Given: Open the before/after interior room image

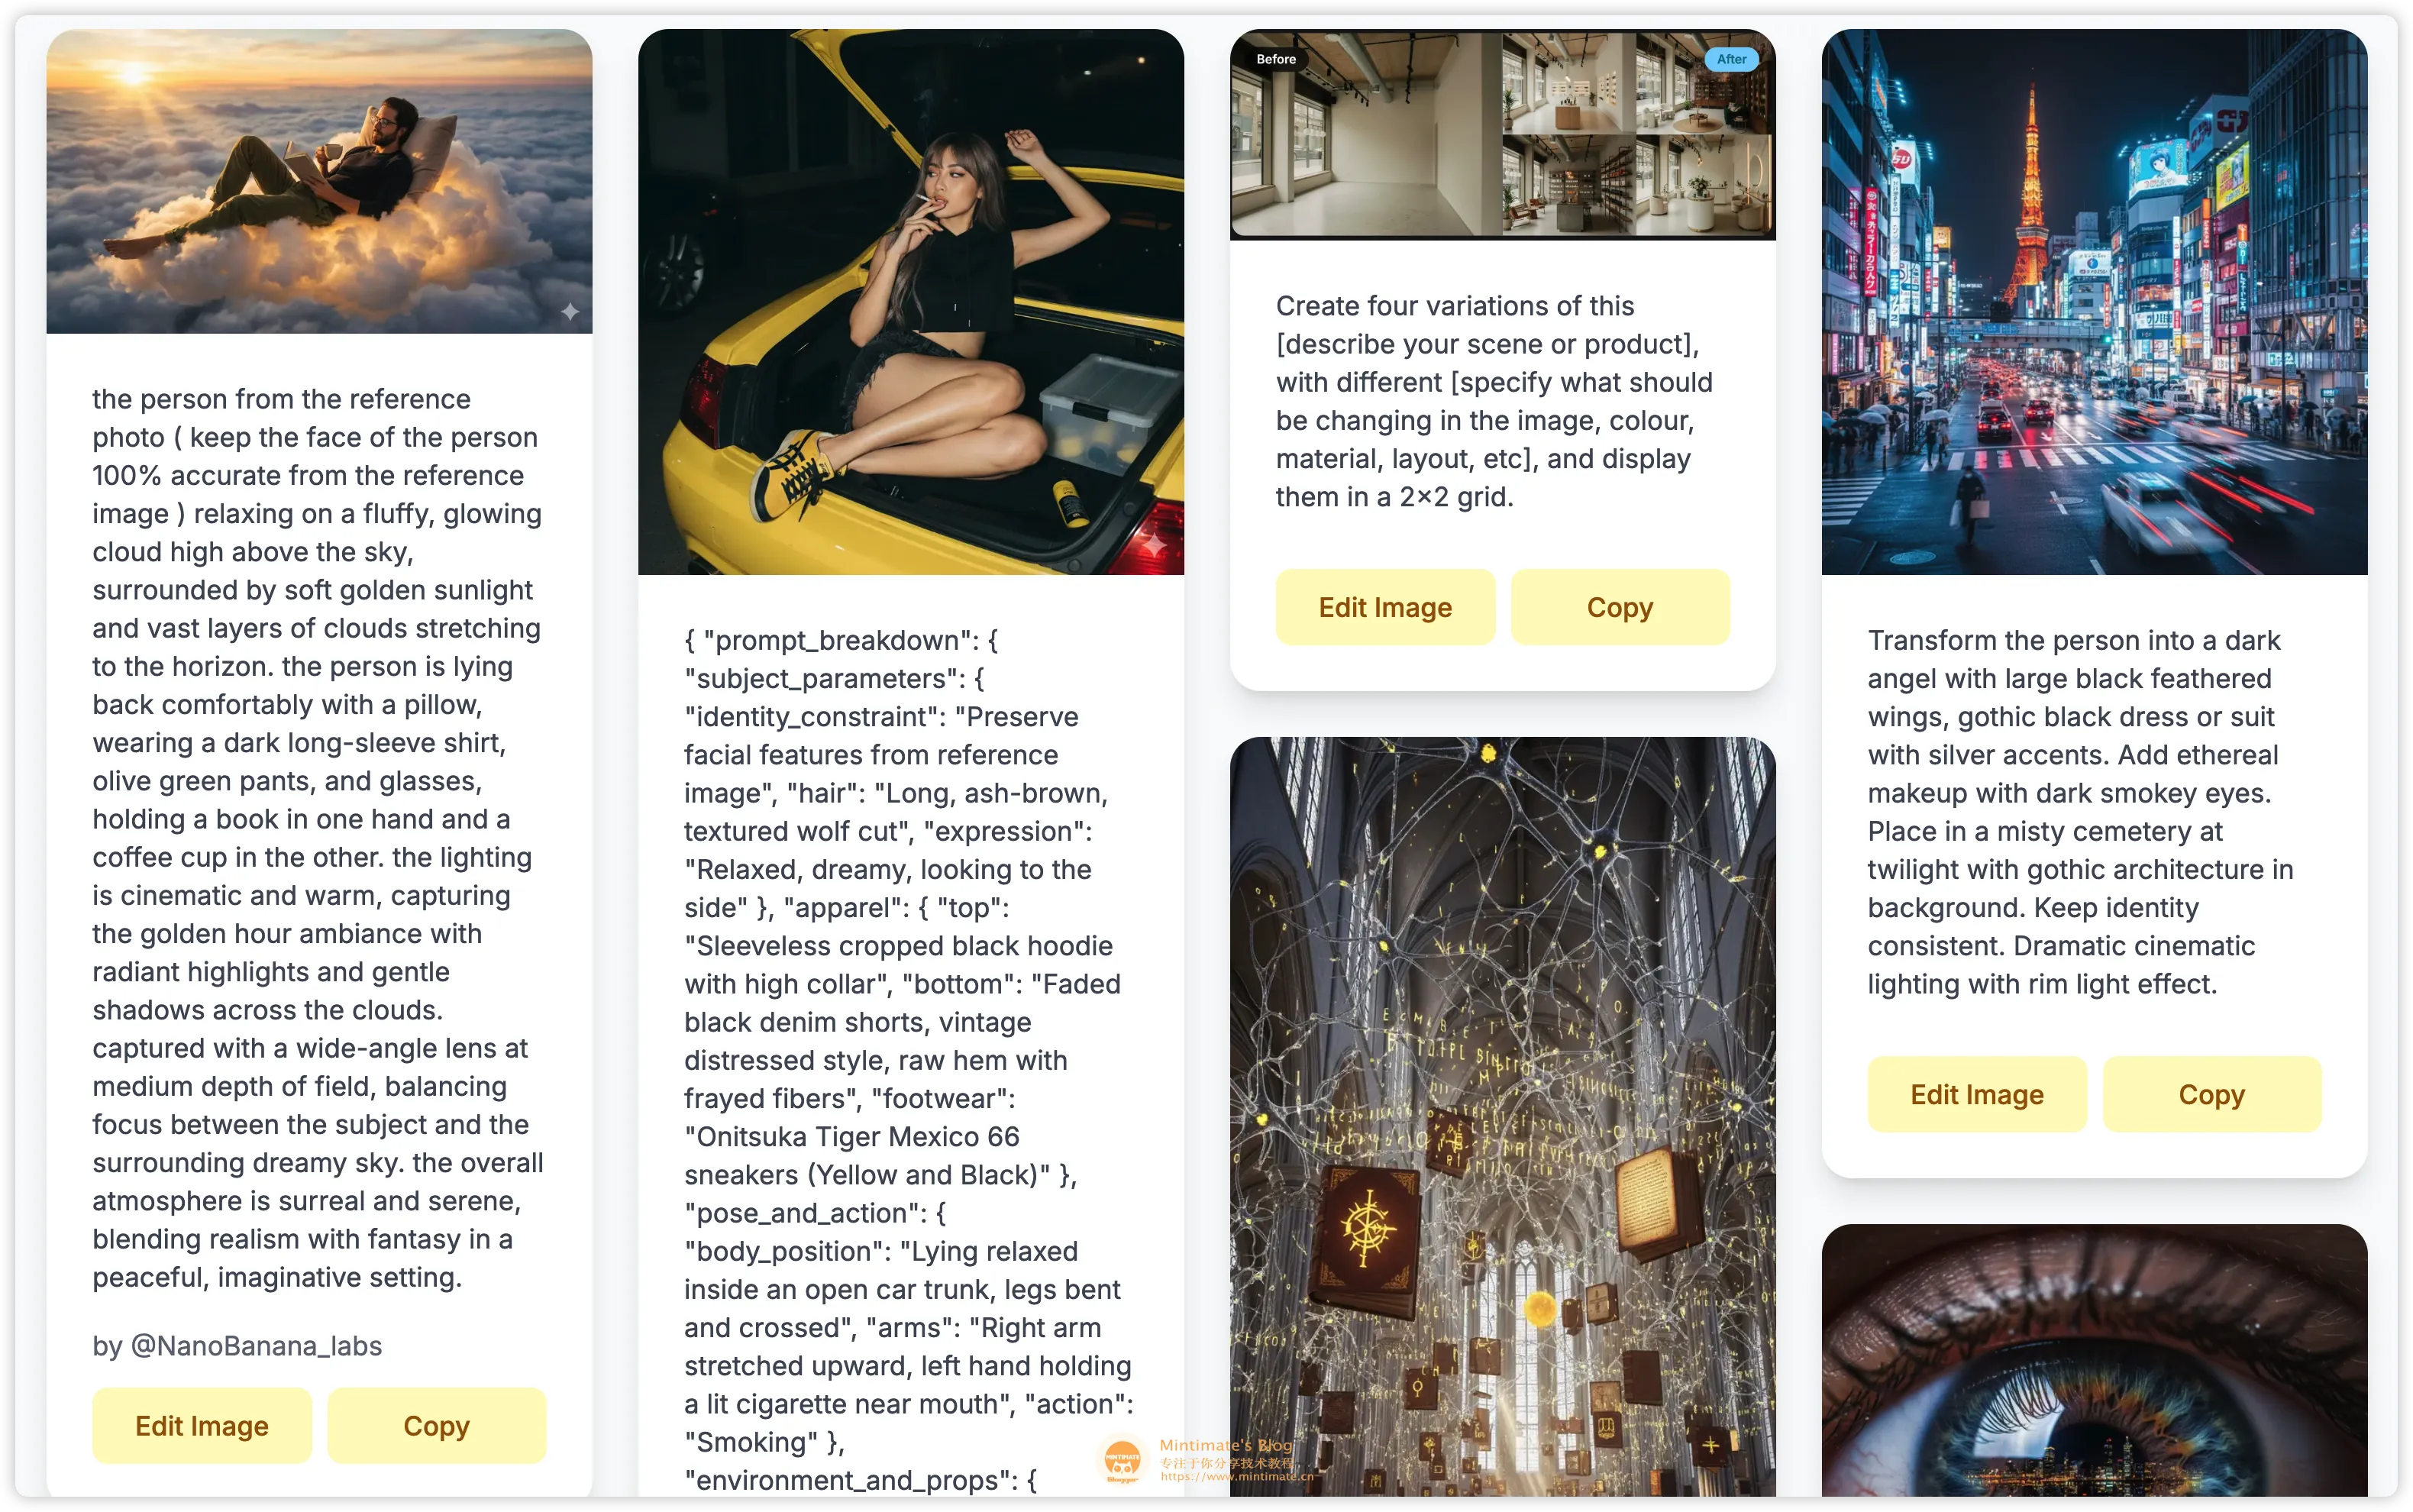Looking at the screenshot, I should (x=1503, y=134).
